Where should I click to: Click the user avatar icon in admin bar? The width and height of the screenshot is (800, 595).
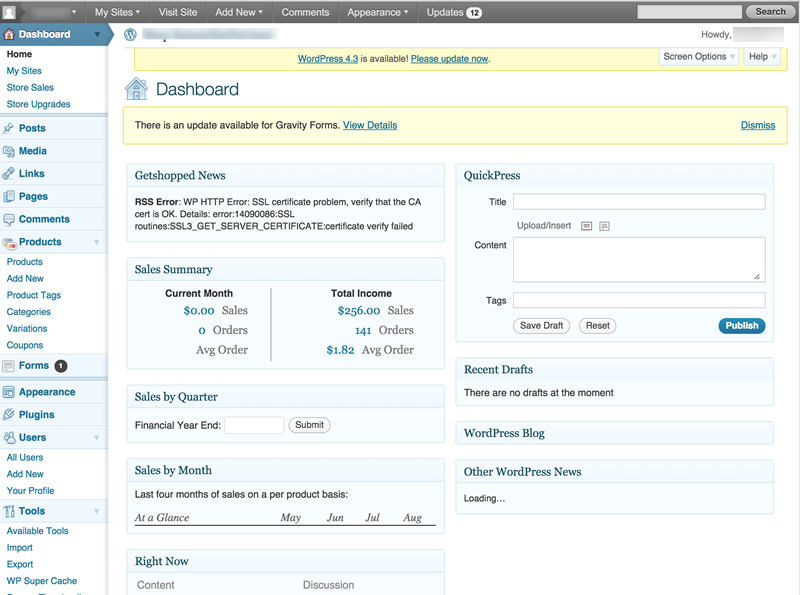pos(9,12)
